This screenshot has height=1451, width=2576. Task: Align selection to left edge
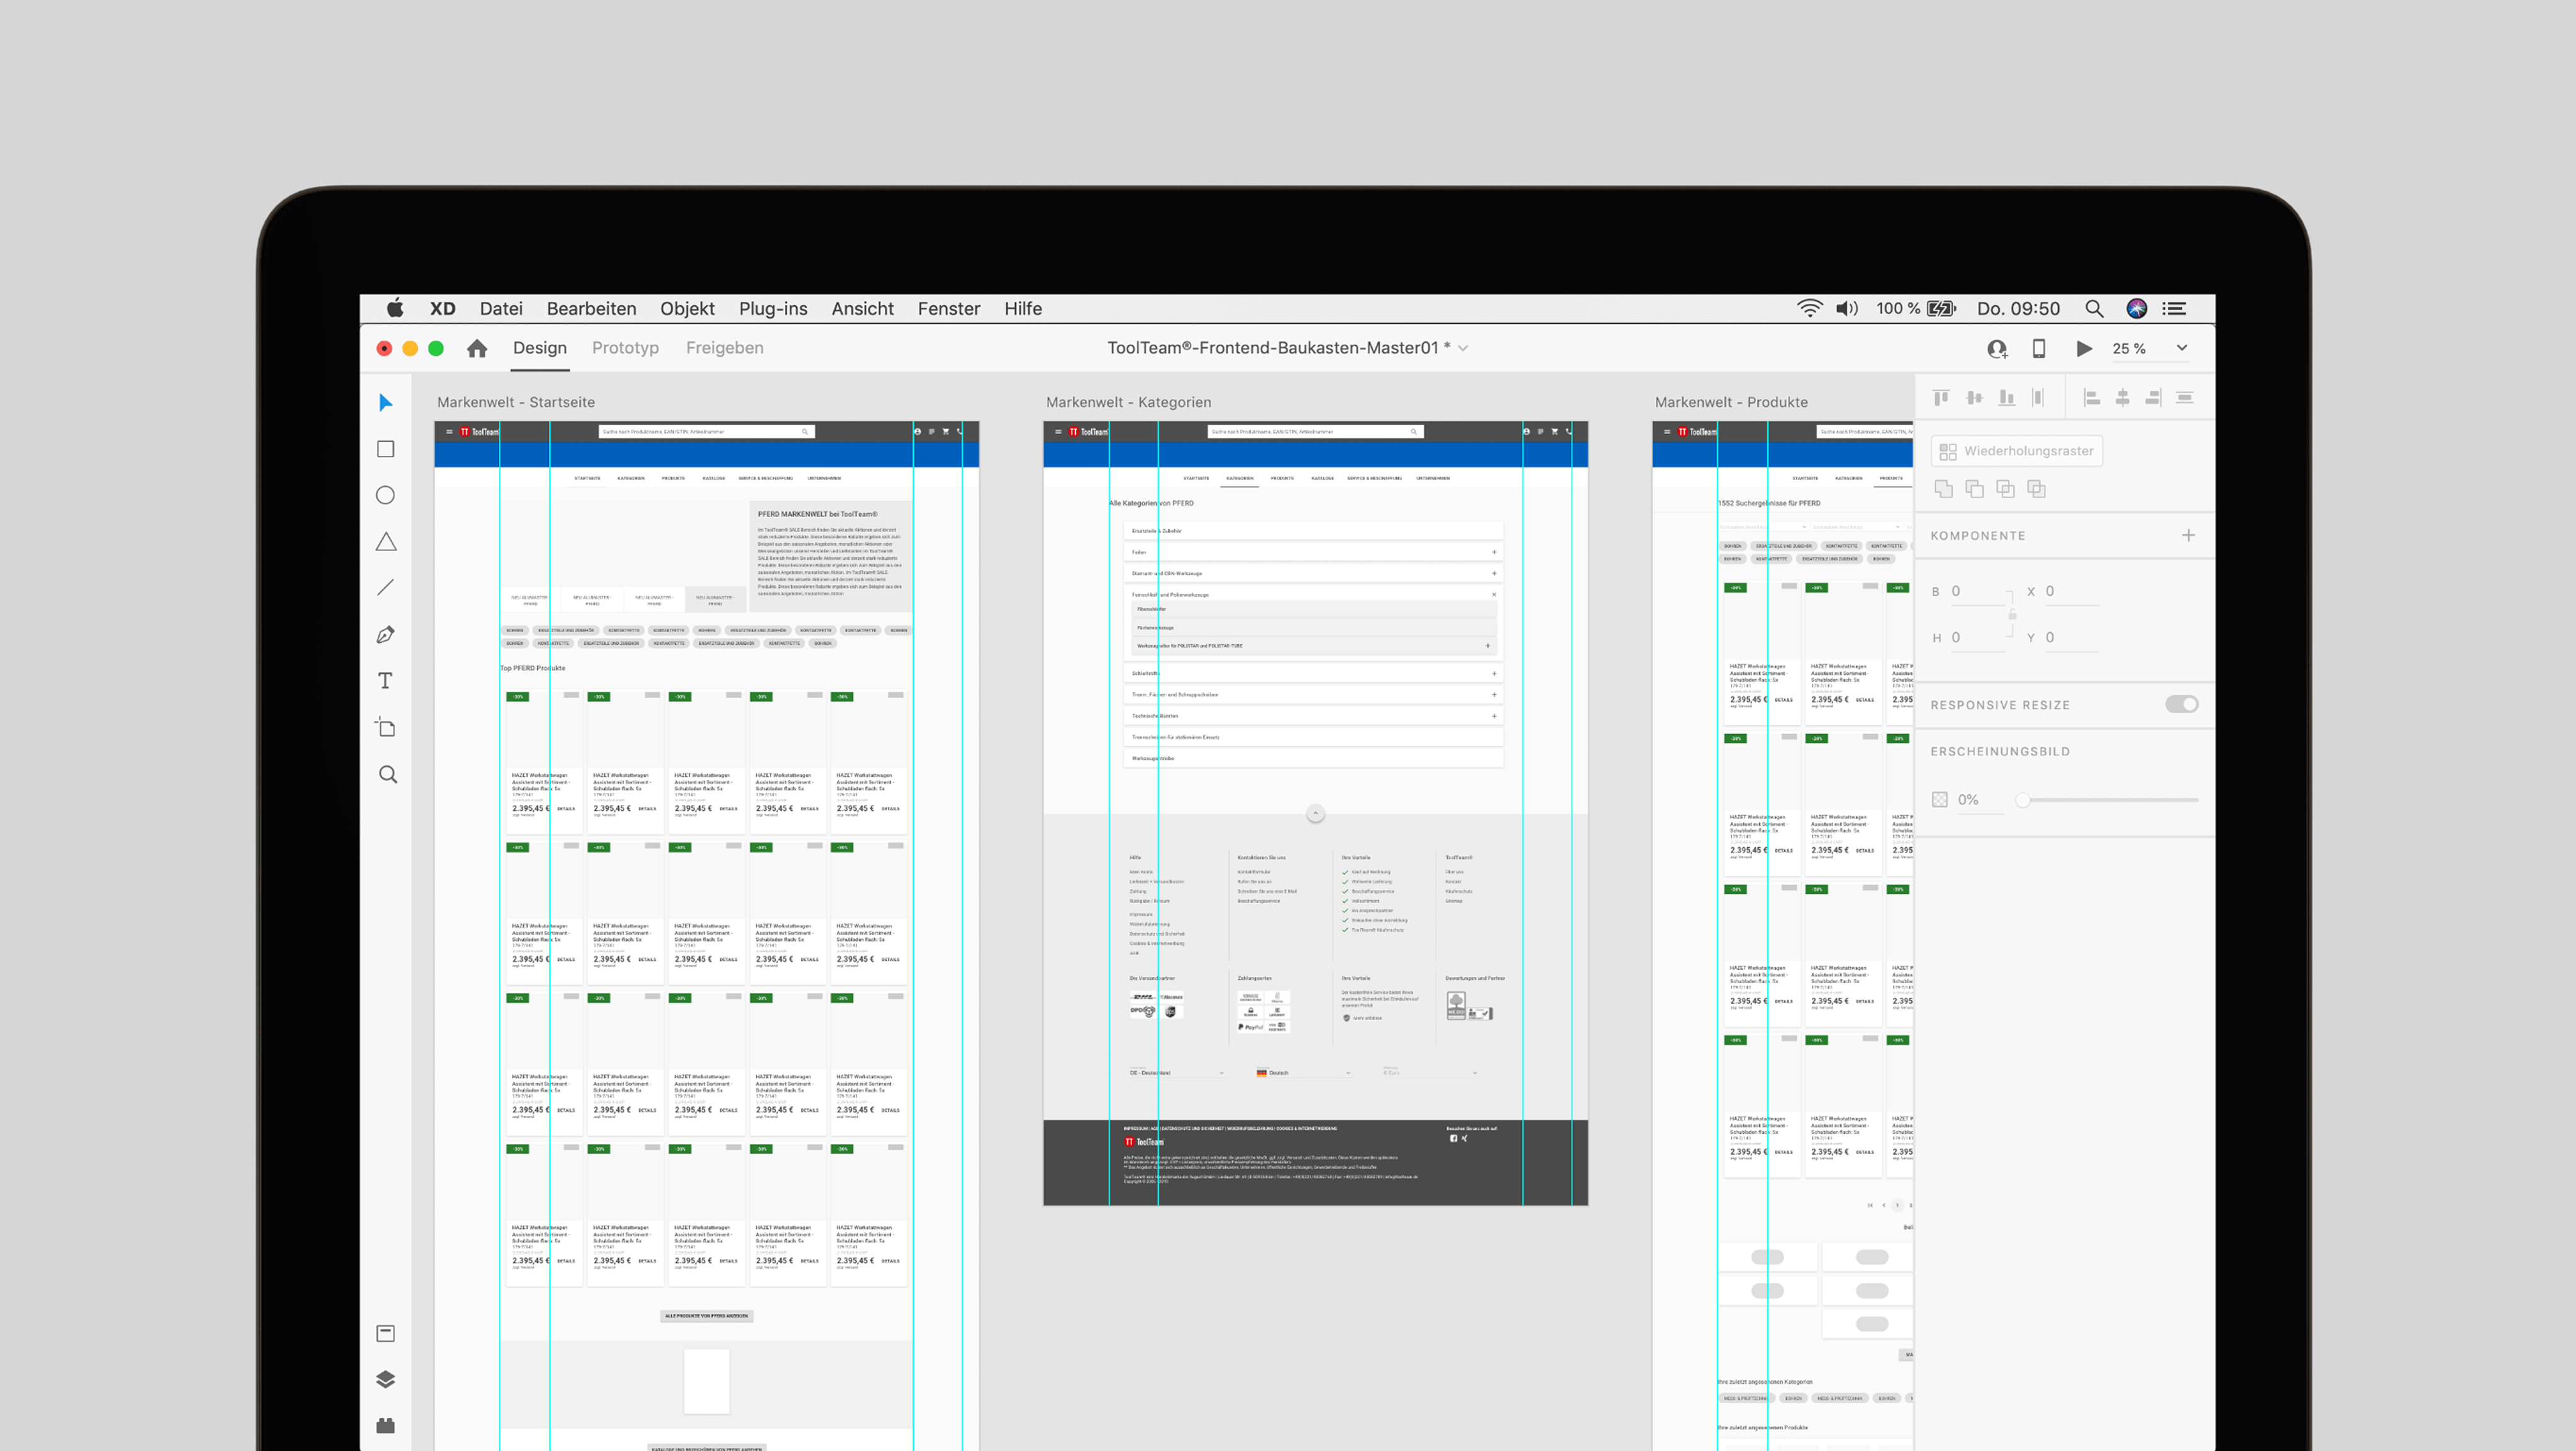point(2091,398)
